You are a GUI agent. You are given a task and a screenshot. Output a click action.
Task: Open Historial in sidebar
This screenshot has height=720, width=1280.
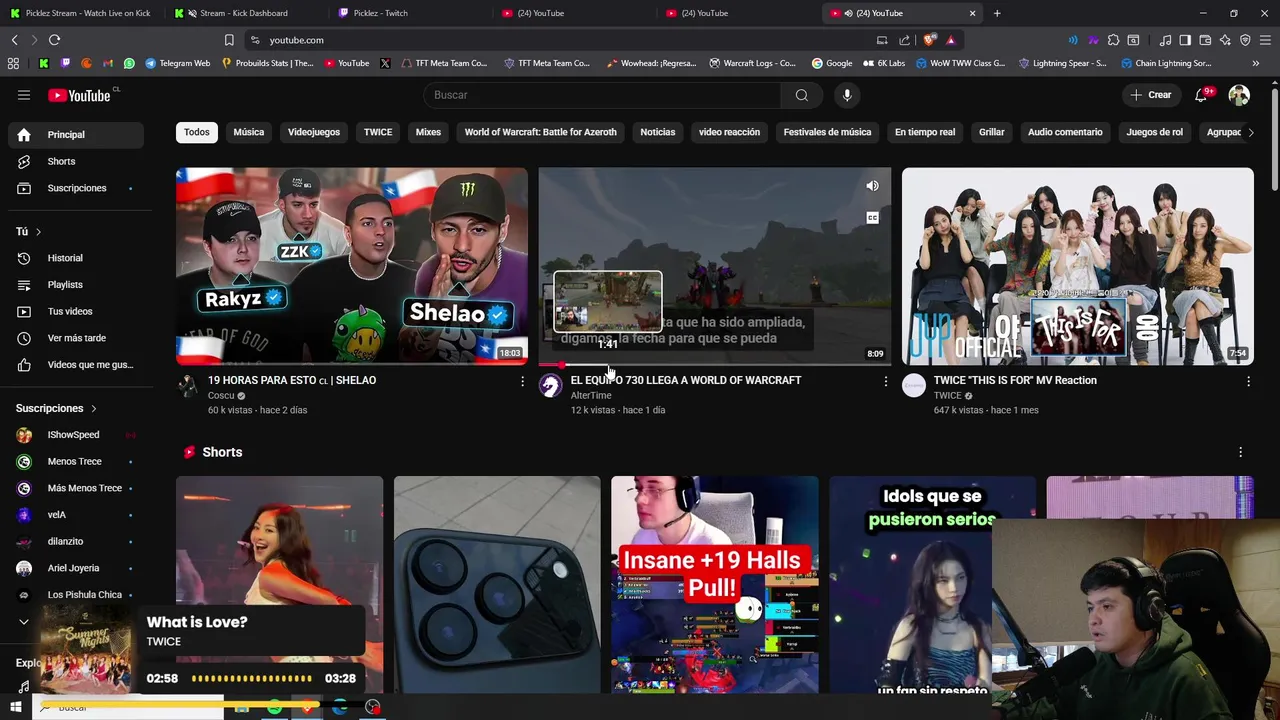coord(76,258)
